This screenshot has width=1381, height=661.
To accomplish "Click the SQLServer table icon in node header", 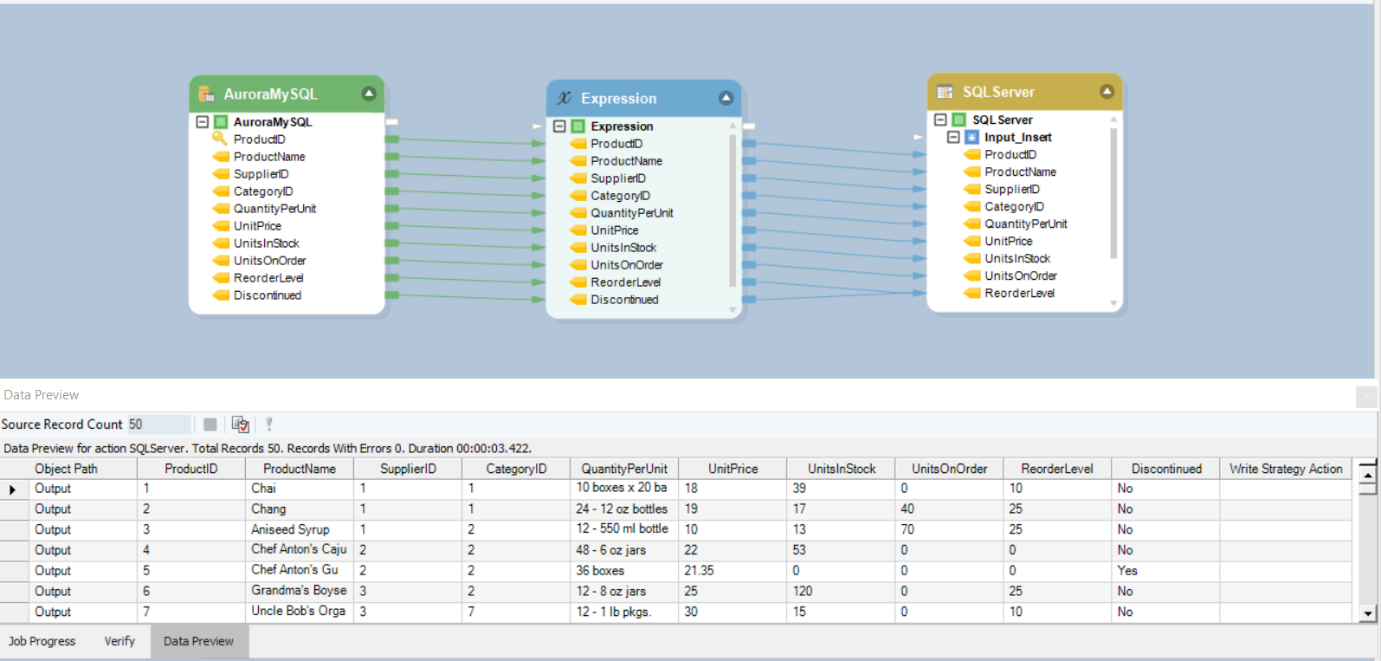I will point(945,92).
